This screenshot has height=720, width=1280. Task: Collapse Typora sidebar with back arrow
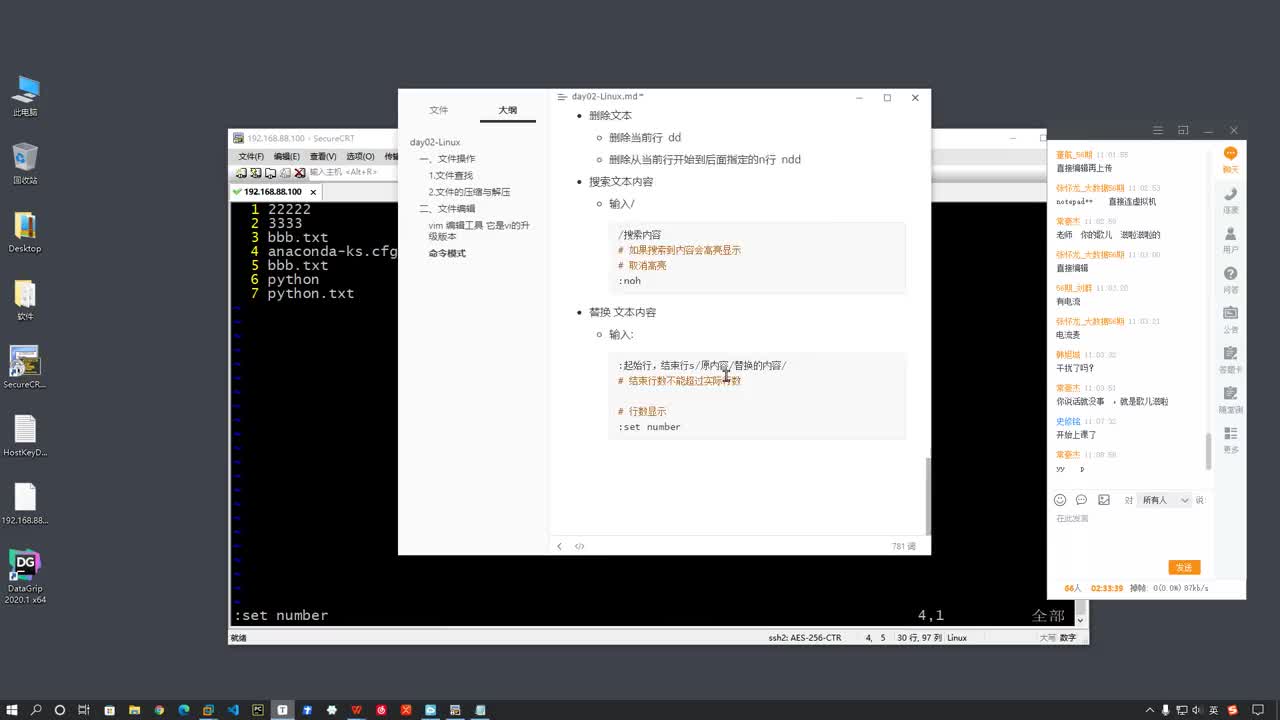[559, 546]
